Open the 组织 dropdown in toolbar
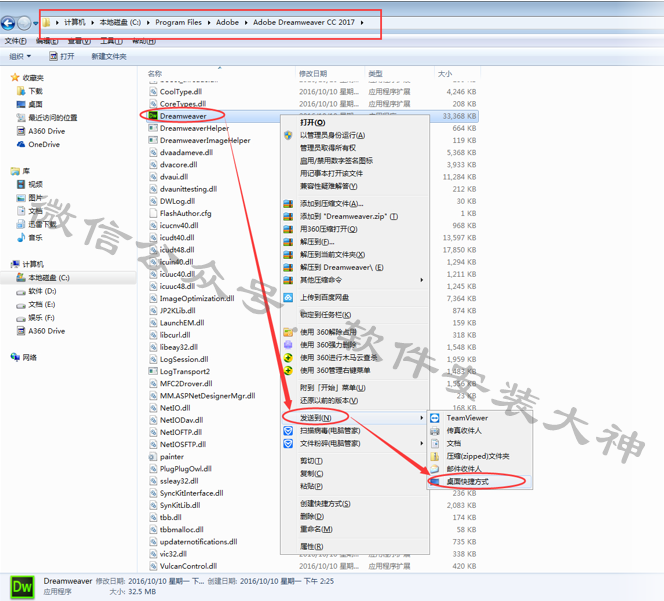664x601 pixels. (20, 56)
